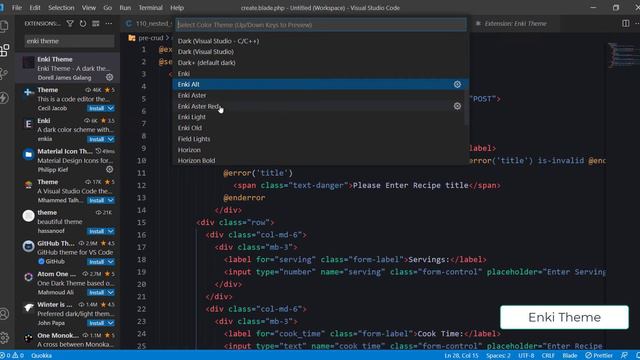Open Install dropdown arrow for Winter is Coming
This screenshot has height=360, width=640.
pyautogui.click(x=111, y=323)
